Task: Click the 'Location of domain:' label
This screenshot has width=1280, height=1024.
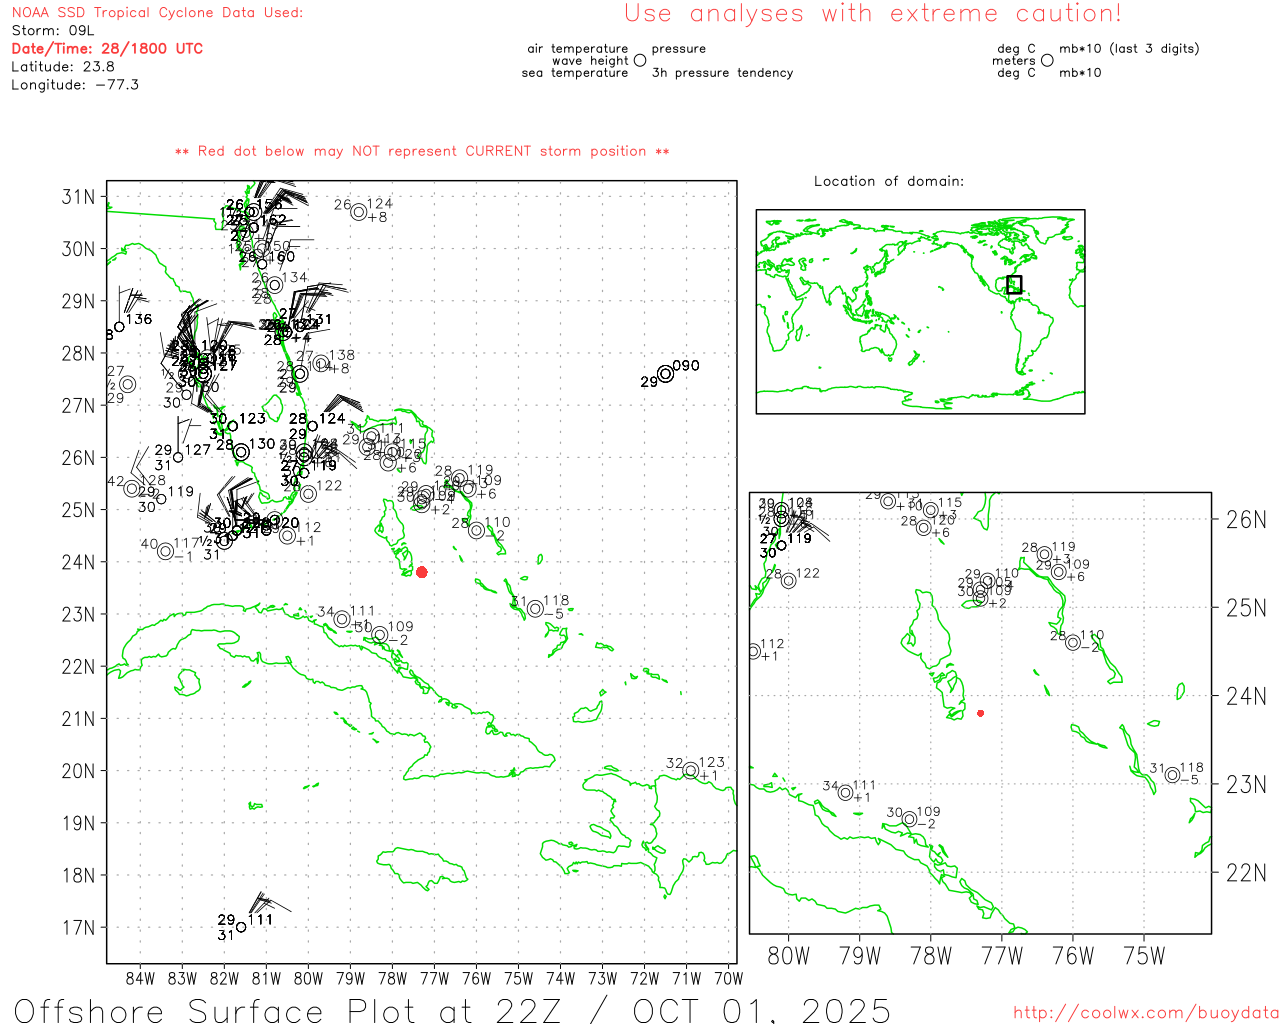Action: point(889,181)
